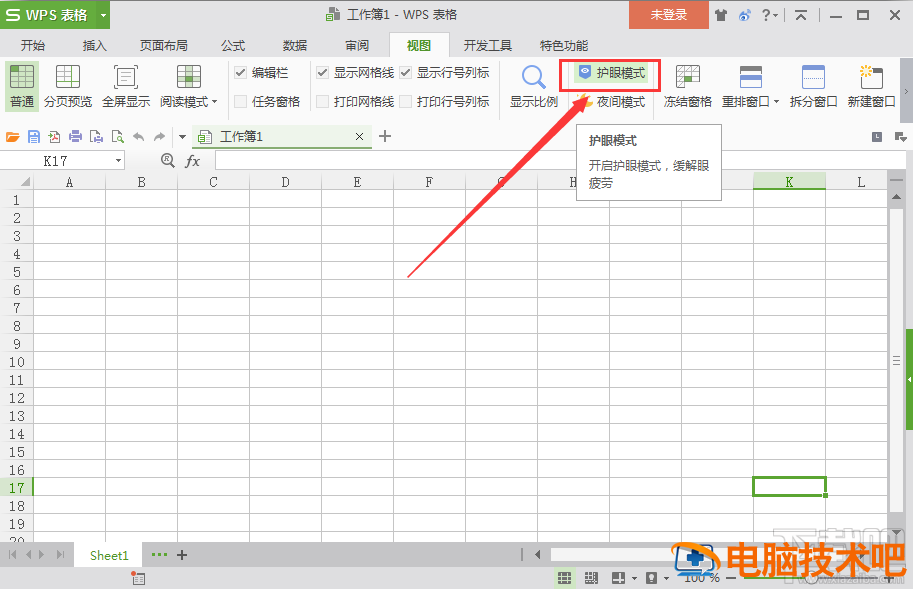This screenshot has width=913, height=589.
Task: Open the 开发工具 (Developer) tab
Action: pos(487,45)
